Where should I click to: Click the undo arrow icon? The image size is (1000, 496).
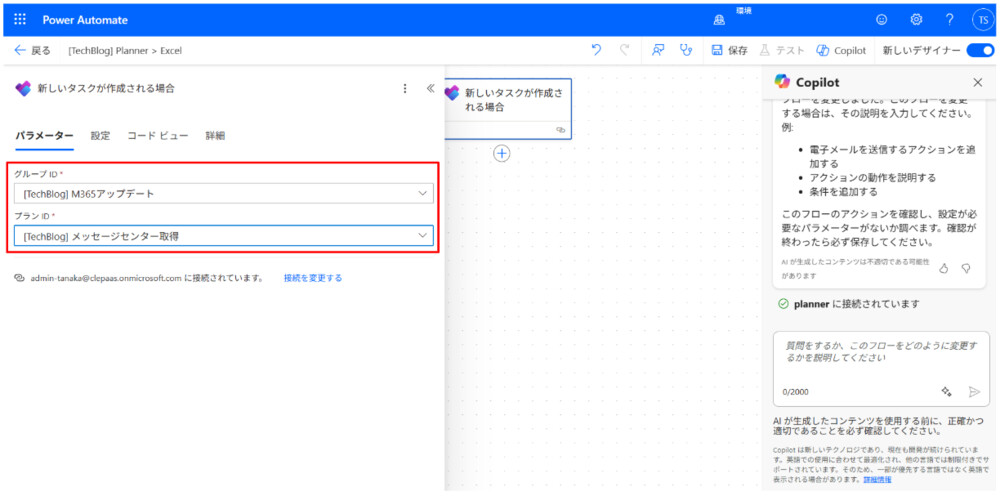pos(596,50)
